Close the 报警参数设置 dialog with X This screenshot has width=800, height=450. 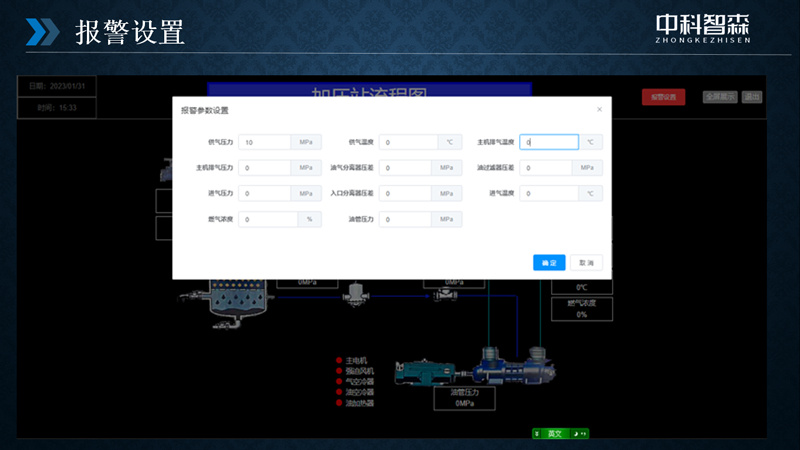(599, 109)
